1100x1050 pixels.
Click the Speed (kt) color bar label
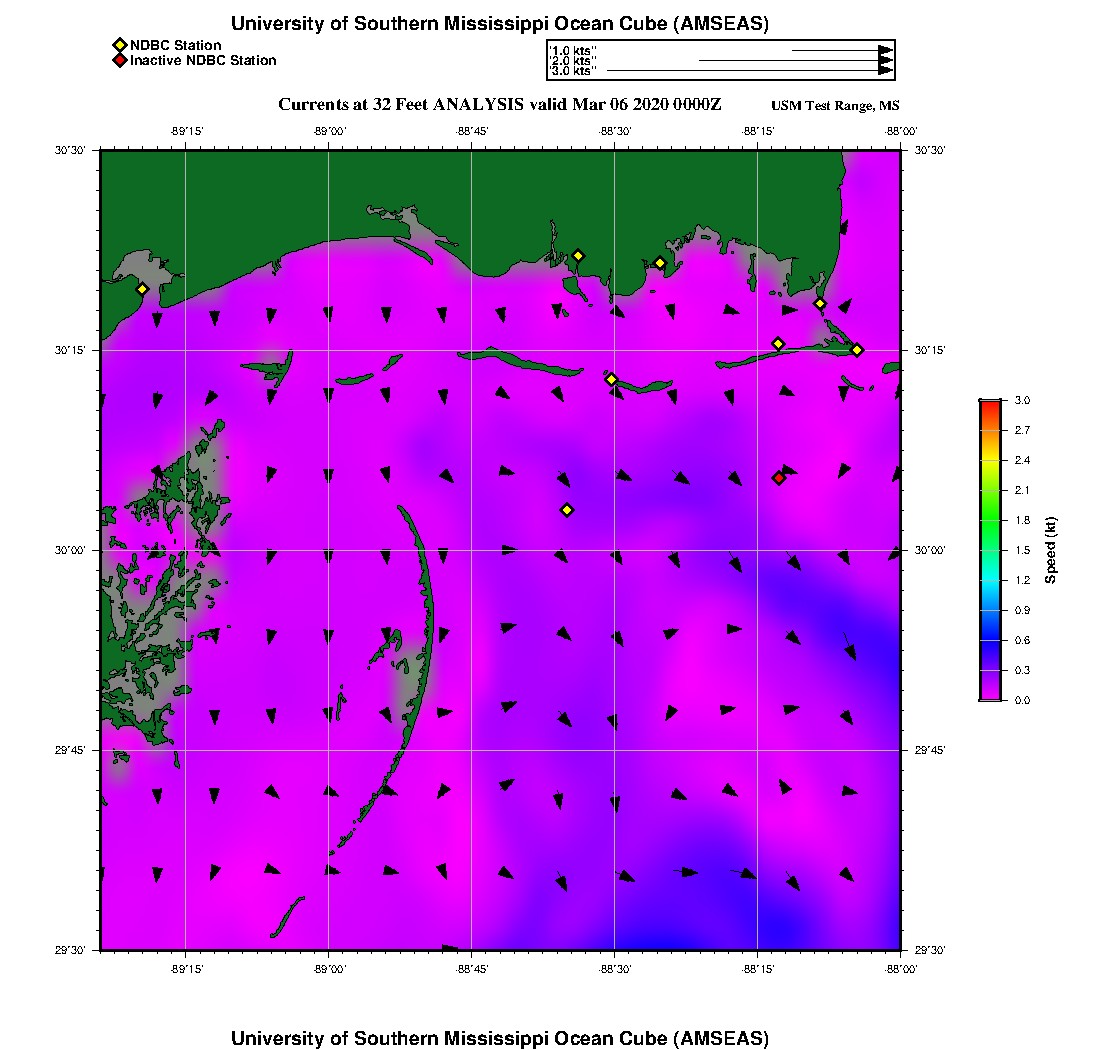(x=1051, y=550)
